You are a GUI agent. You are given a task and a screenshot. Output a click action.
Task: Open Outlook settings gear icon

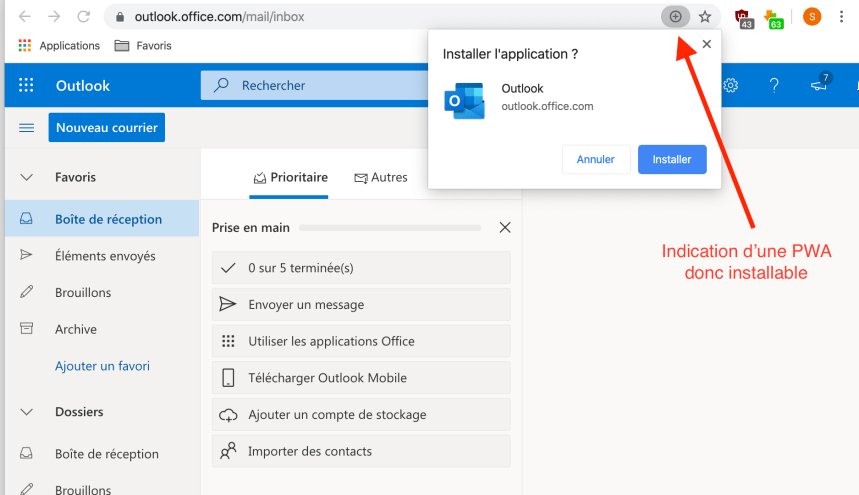(731, 86)
